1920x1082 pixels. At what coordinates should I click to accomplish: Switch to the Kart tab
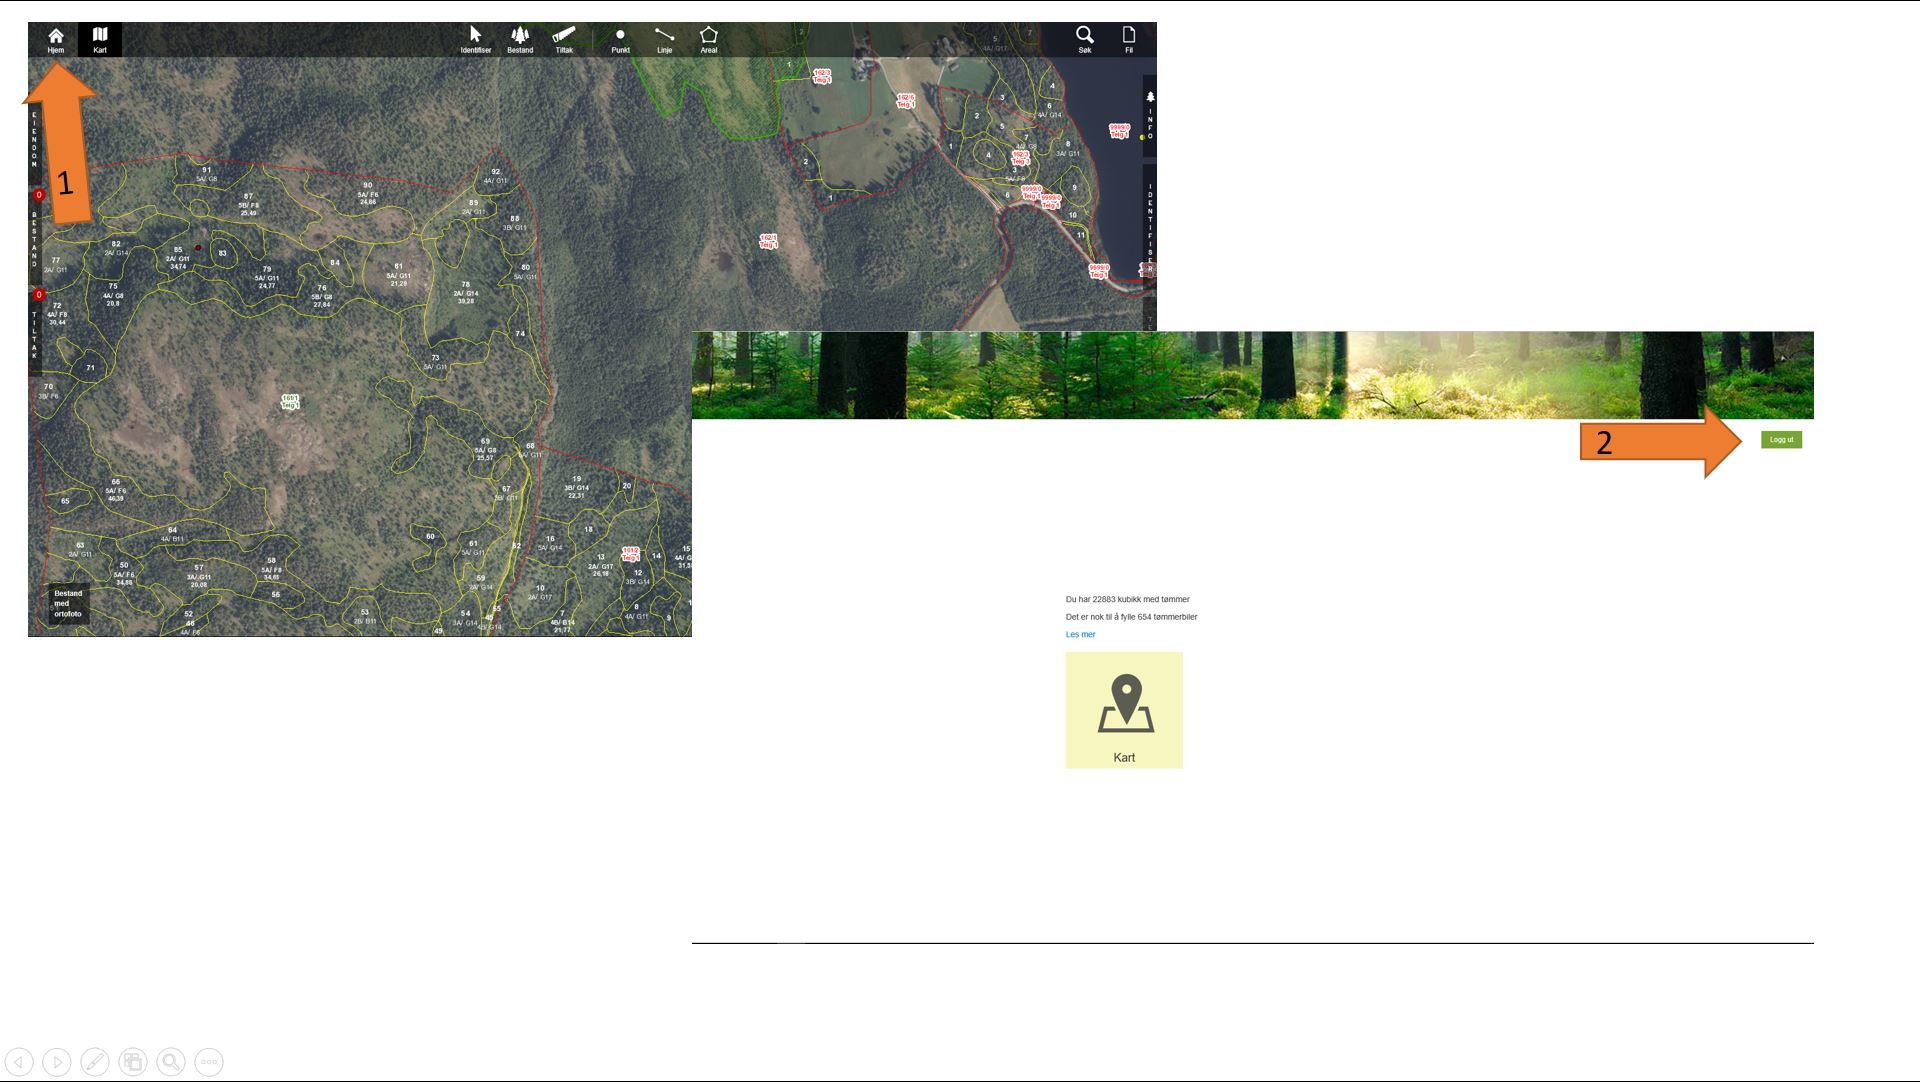pos(100,40)
